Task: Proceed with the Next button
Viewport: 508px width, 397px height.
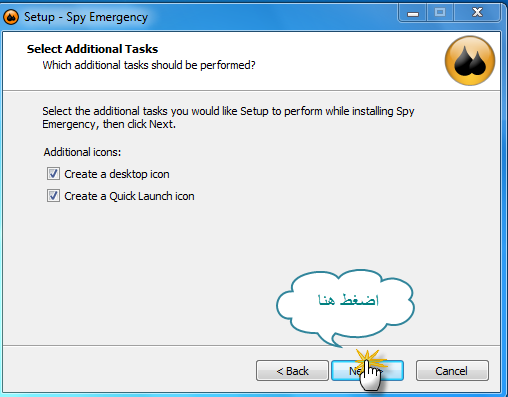Action: (367, 370)
